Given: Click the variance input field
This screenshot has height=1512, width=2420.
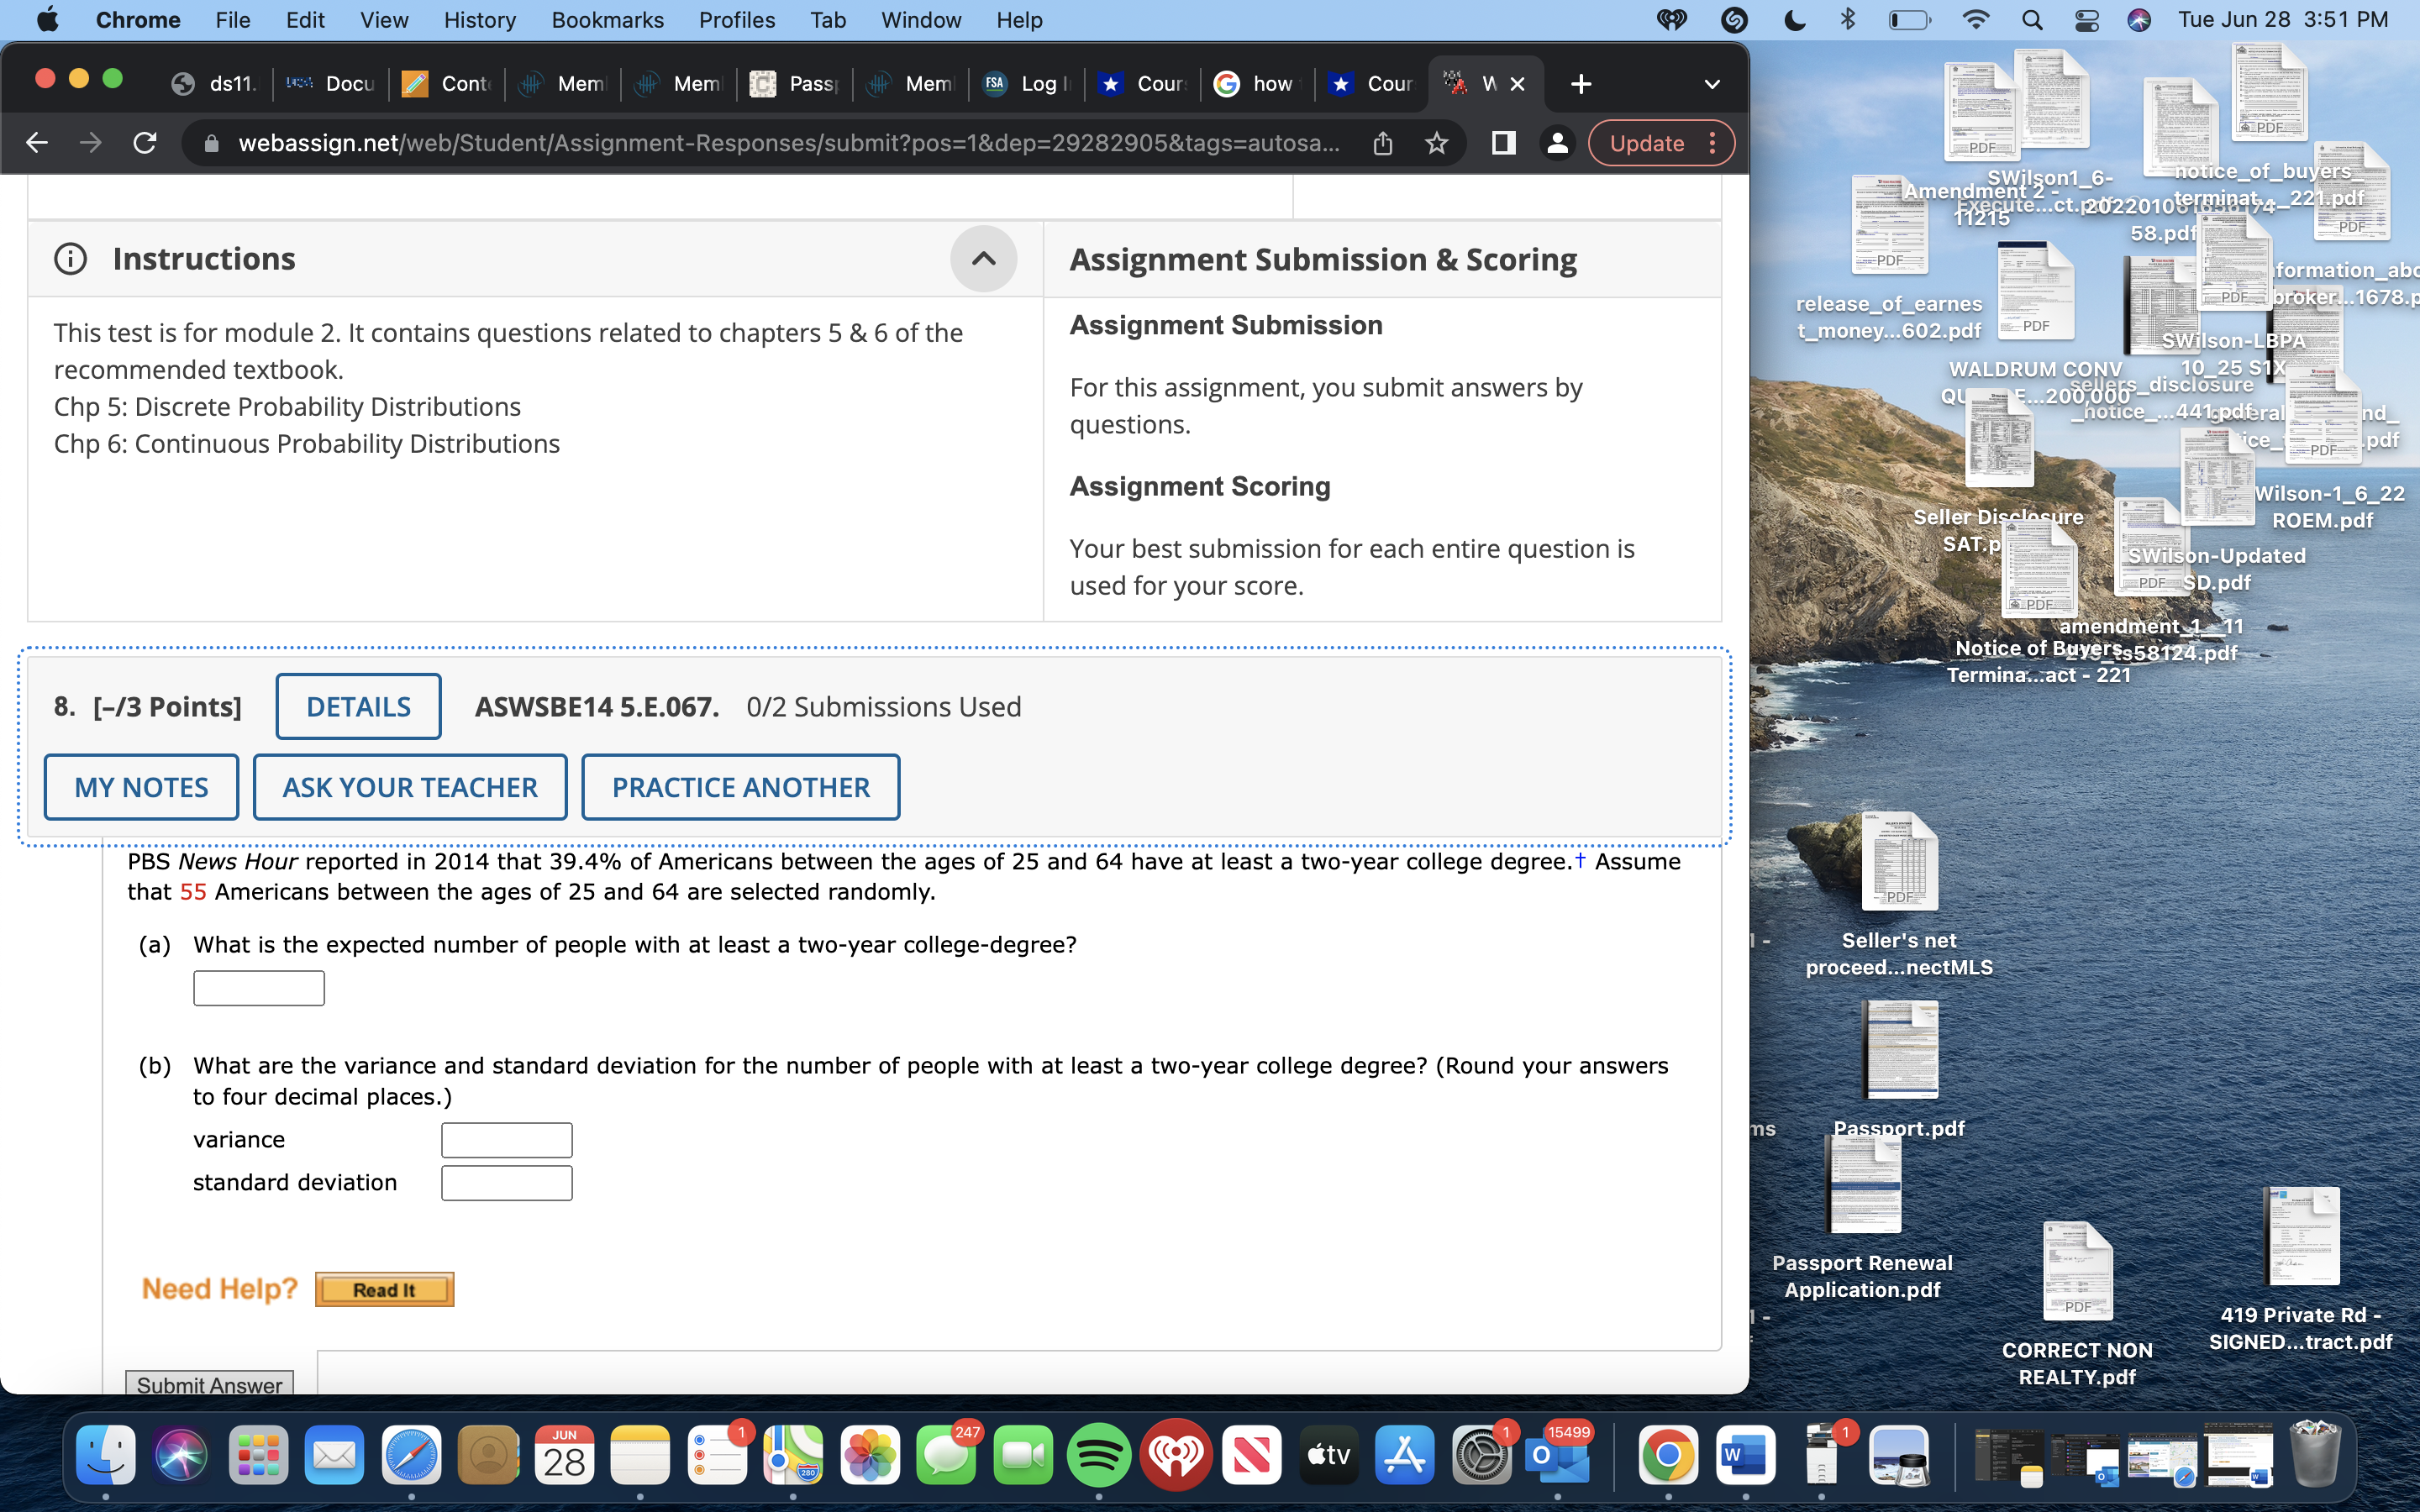Looking at the screenshot, I should [506, 1139].
